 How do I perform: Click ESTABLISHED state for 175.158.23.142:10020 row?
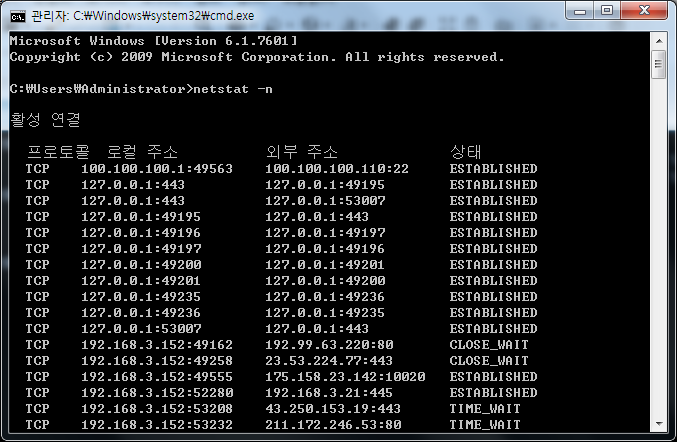click(494, 377)
